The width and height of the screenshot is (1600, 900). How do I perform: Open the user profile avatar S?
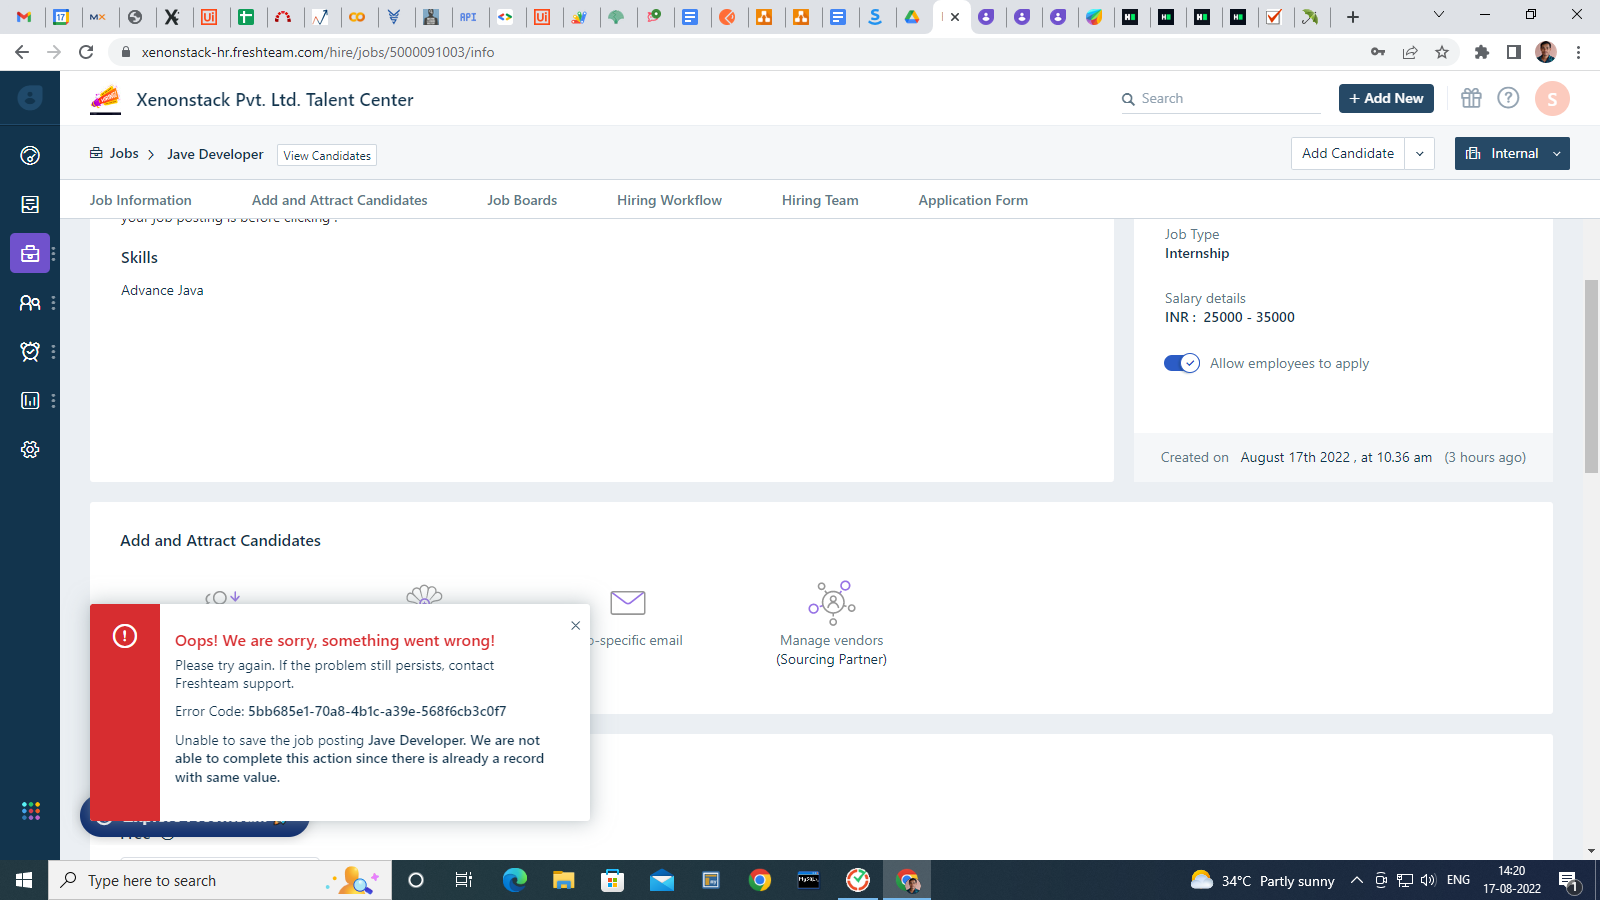tap(1552, 98)
